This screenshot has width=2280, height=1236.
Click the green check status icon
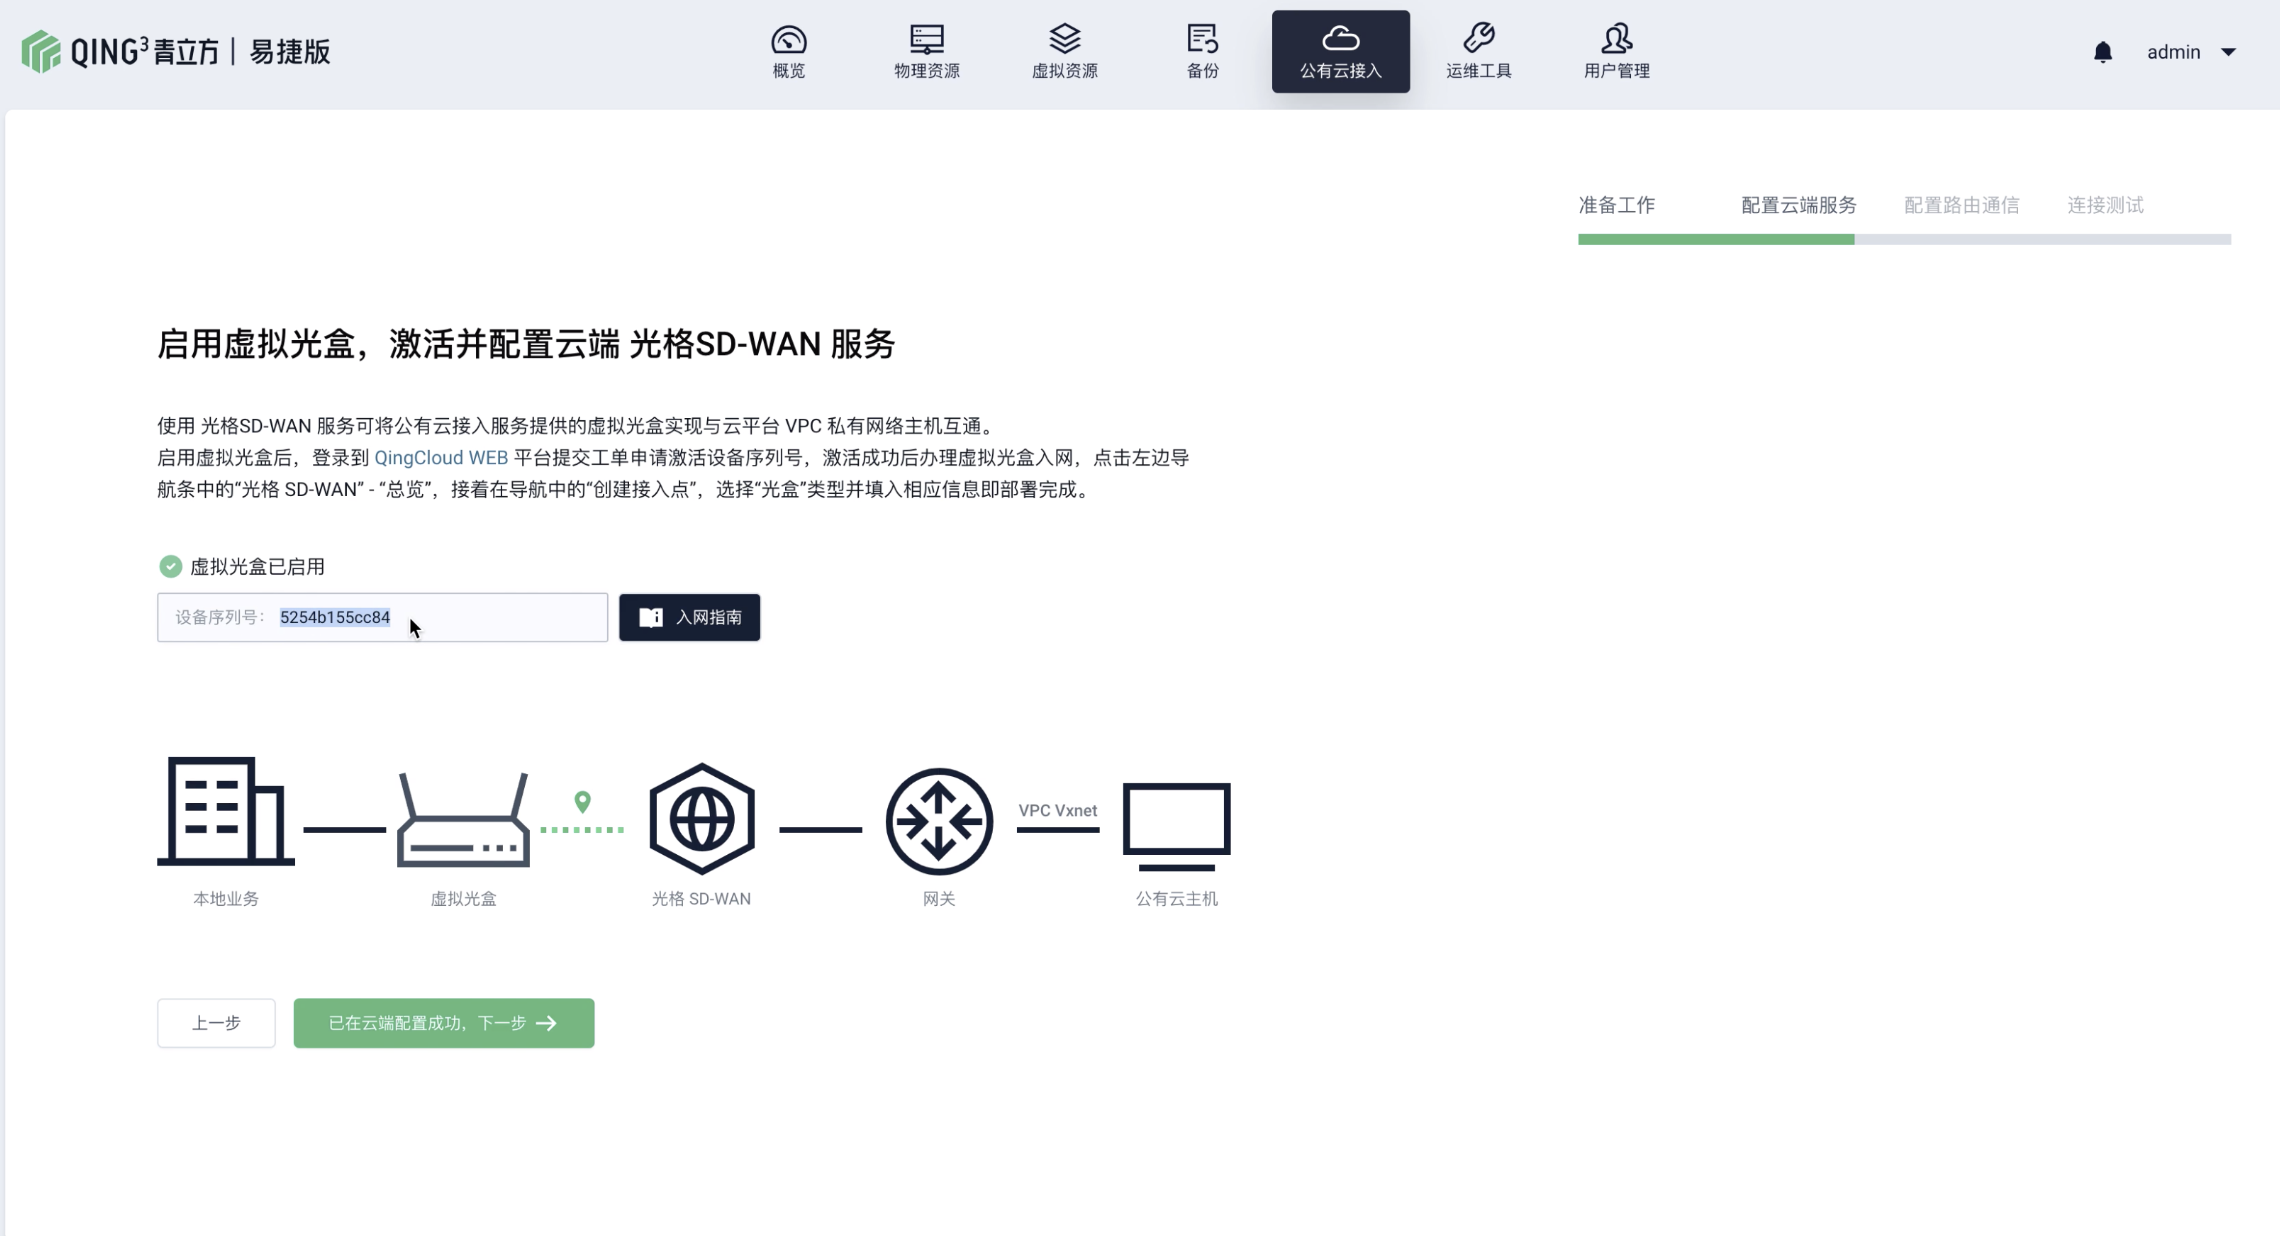170,567
